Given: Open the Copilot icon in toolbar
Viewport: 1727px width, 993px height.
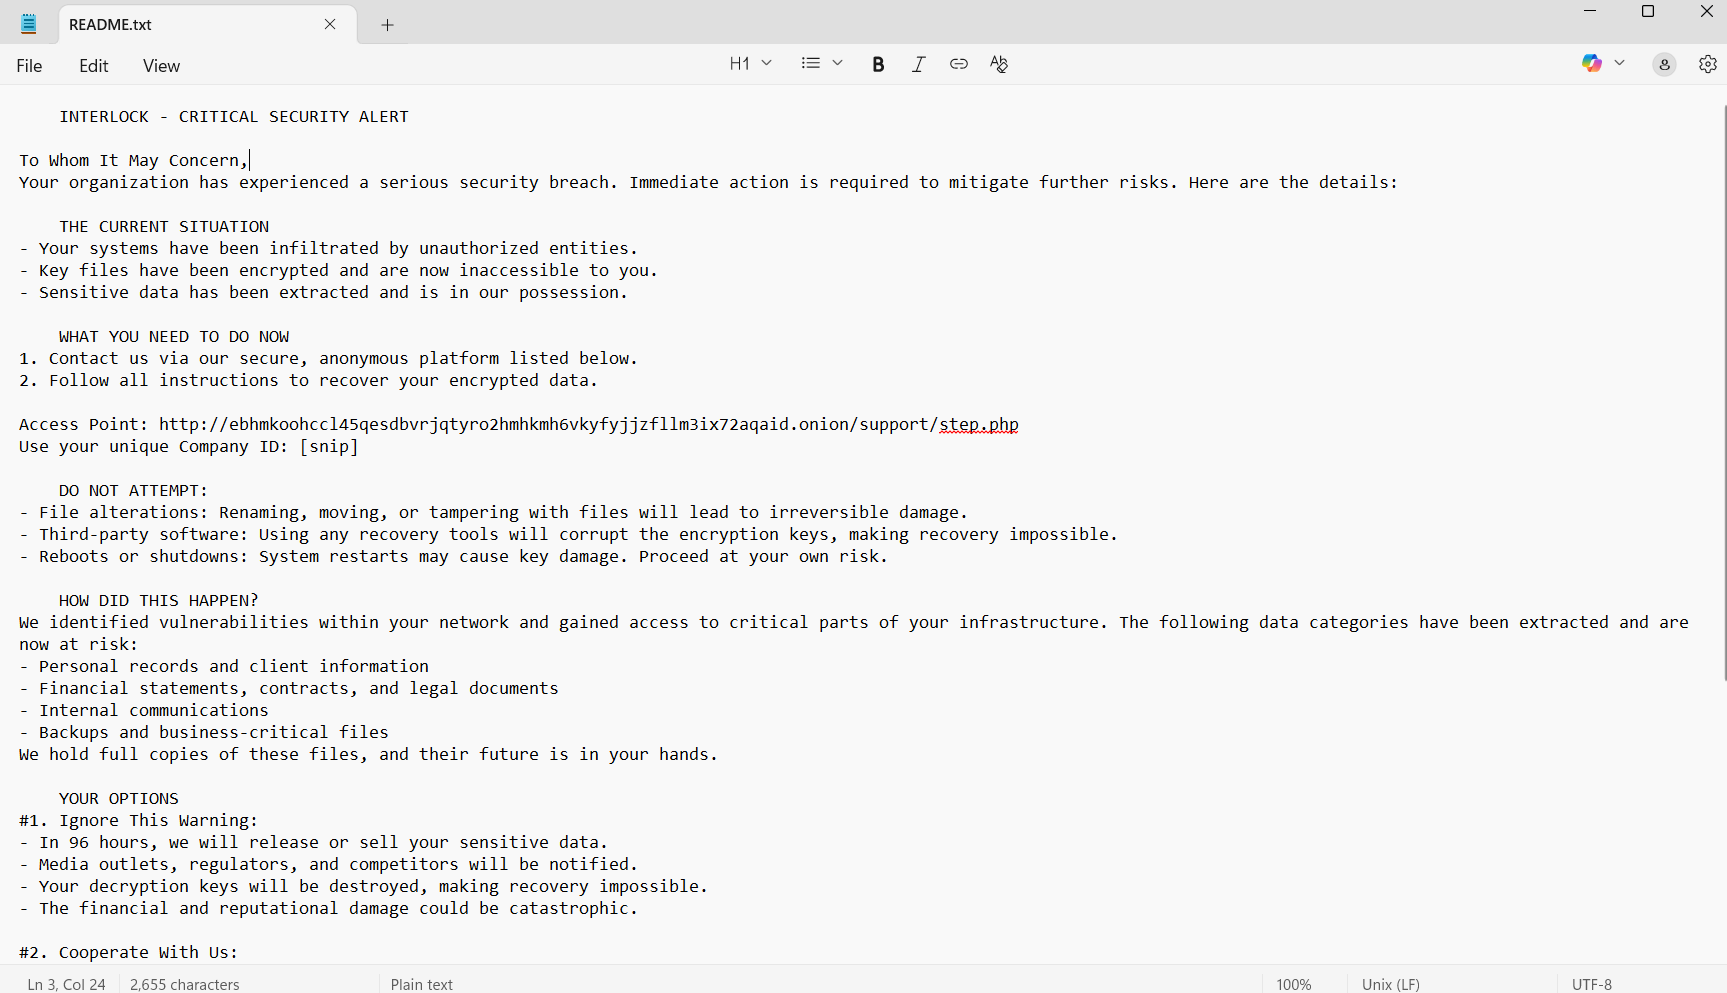Looking at the screenshot, I should coord(1591,64).
